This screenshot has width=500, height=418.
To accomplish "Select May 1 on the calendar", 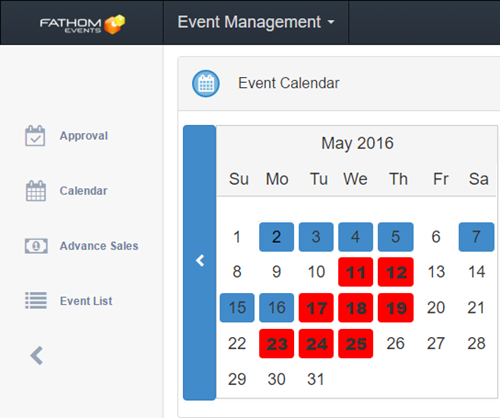I will coord(237,237).
